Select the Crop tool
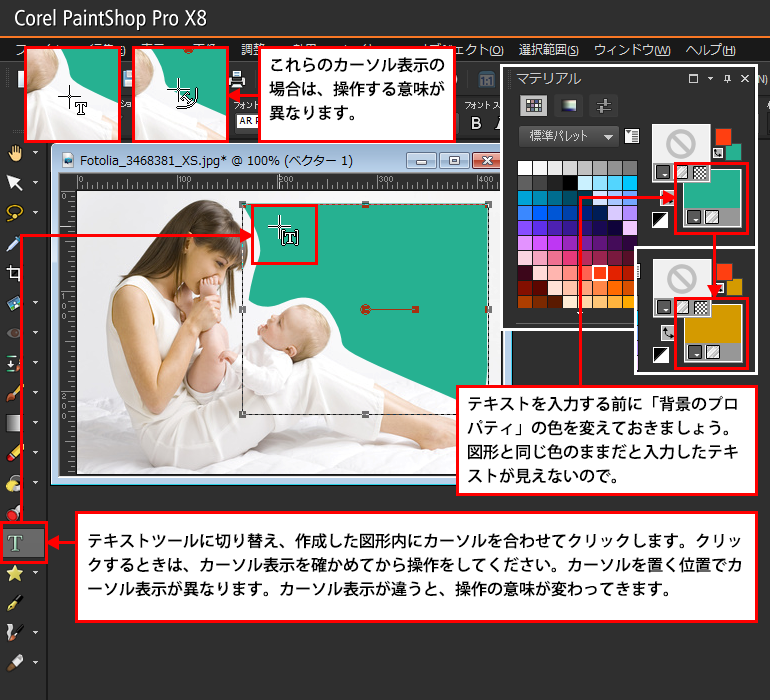 pyautogui.click(x=14, y=273)
